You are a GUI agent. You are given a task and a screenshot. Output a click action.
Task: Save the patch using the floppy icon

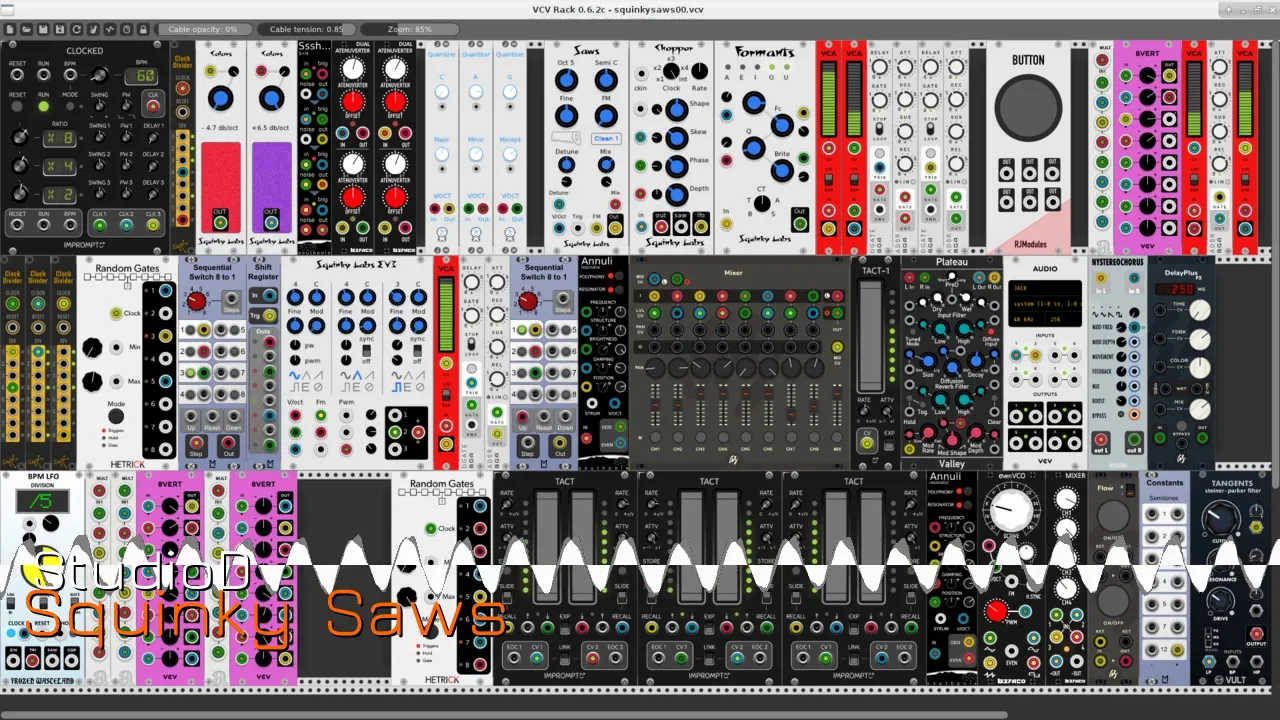pos(45,29)
